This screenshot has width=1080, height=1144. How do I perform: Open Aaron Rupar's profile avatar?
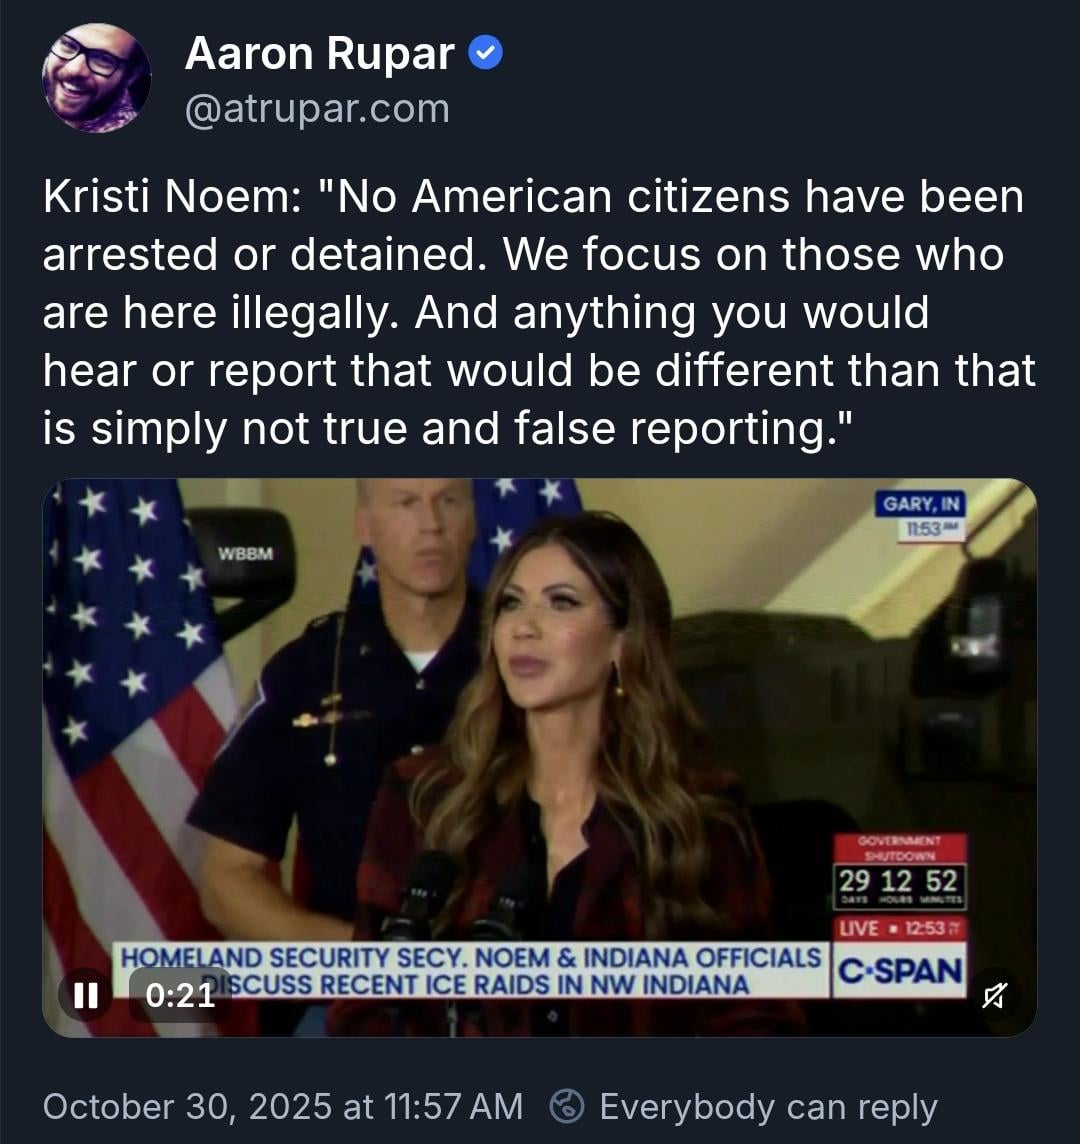coord(96,77)
